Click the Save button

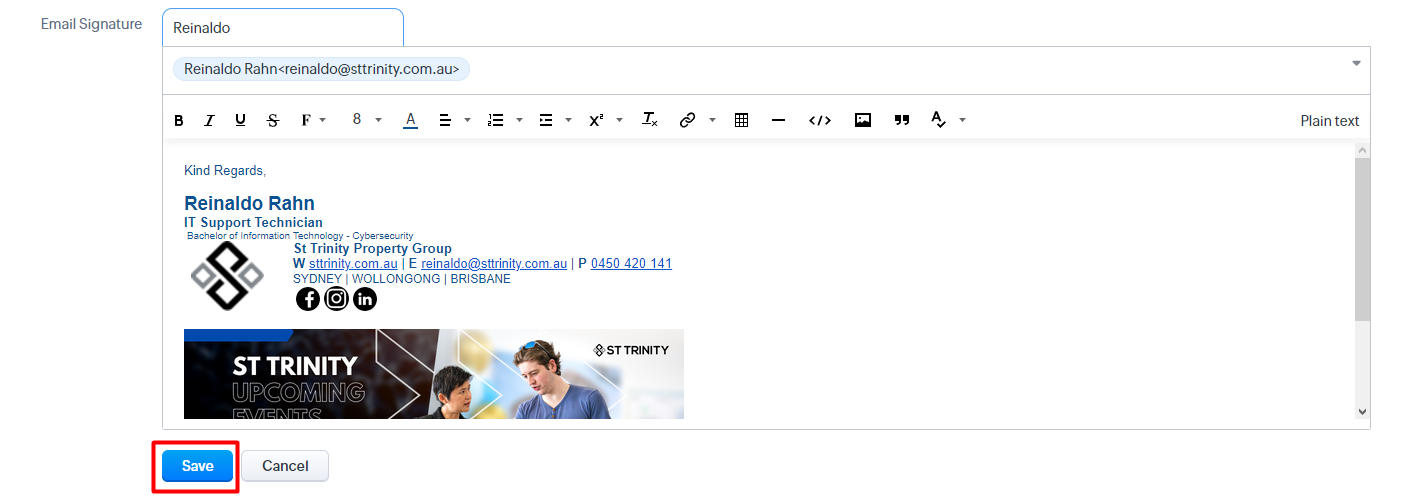(198, 466)
